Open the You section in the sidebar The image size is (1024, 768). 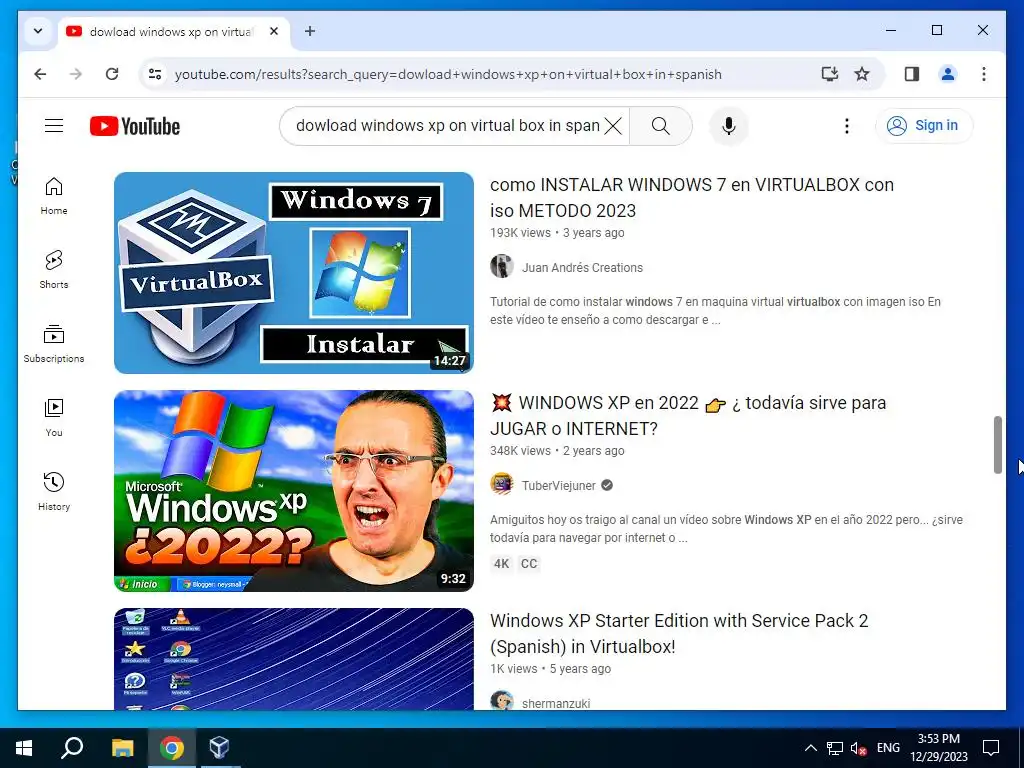coord(54,418)
